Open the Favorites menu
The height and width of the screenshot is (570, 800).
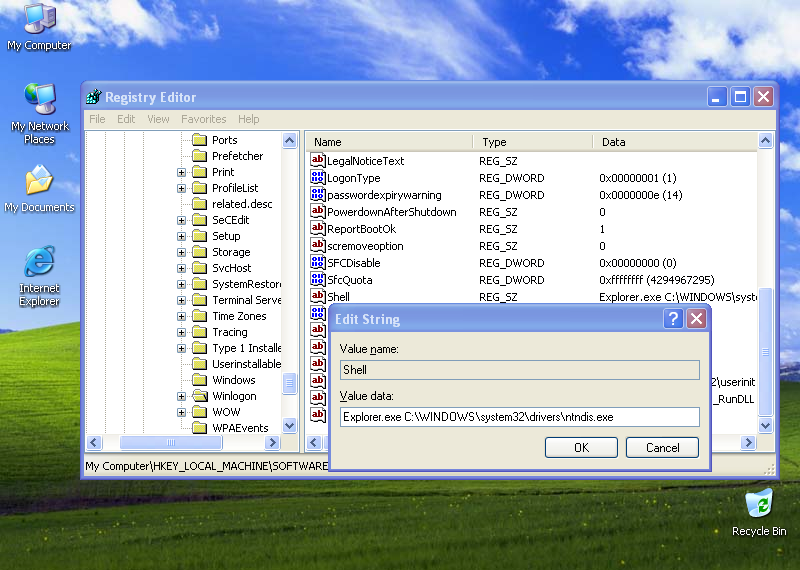click(x=204, y=119)
